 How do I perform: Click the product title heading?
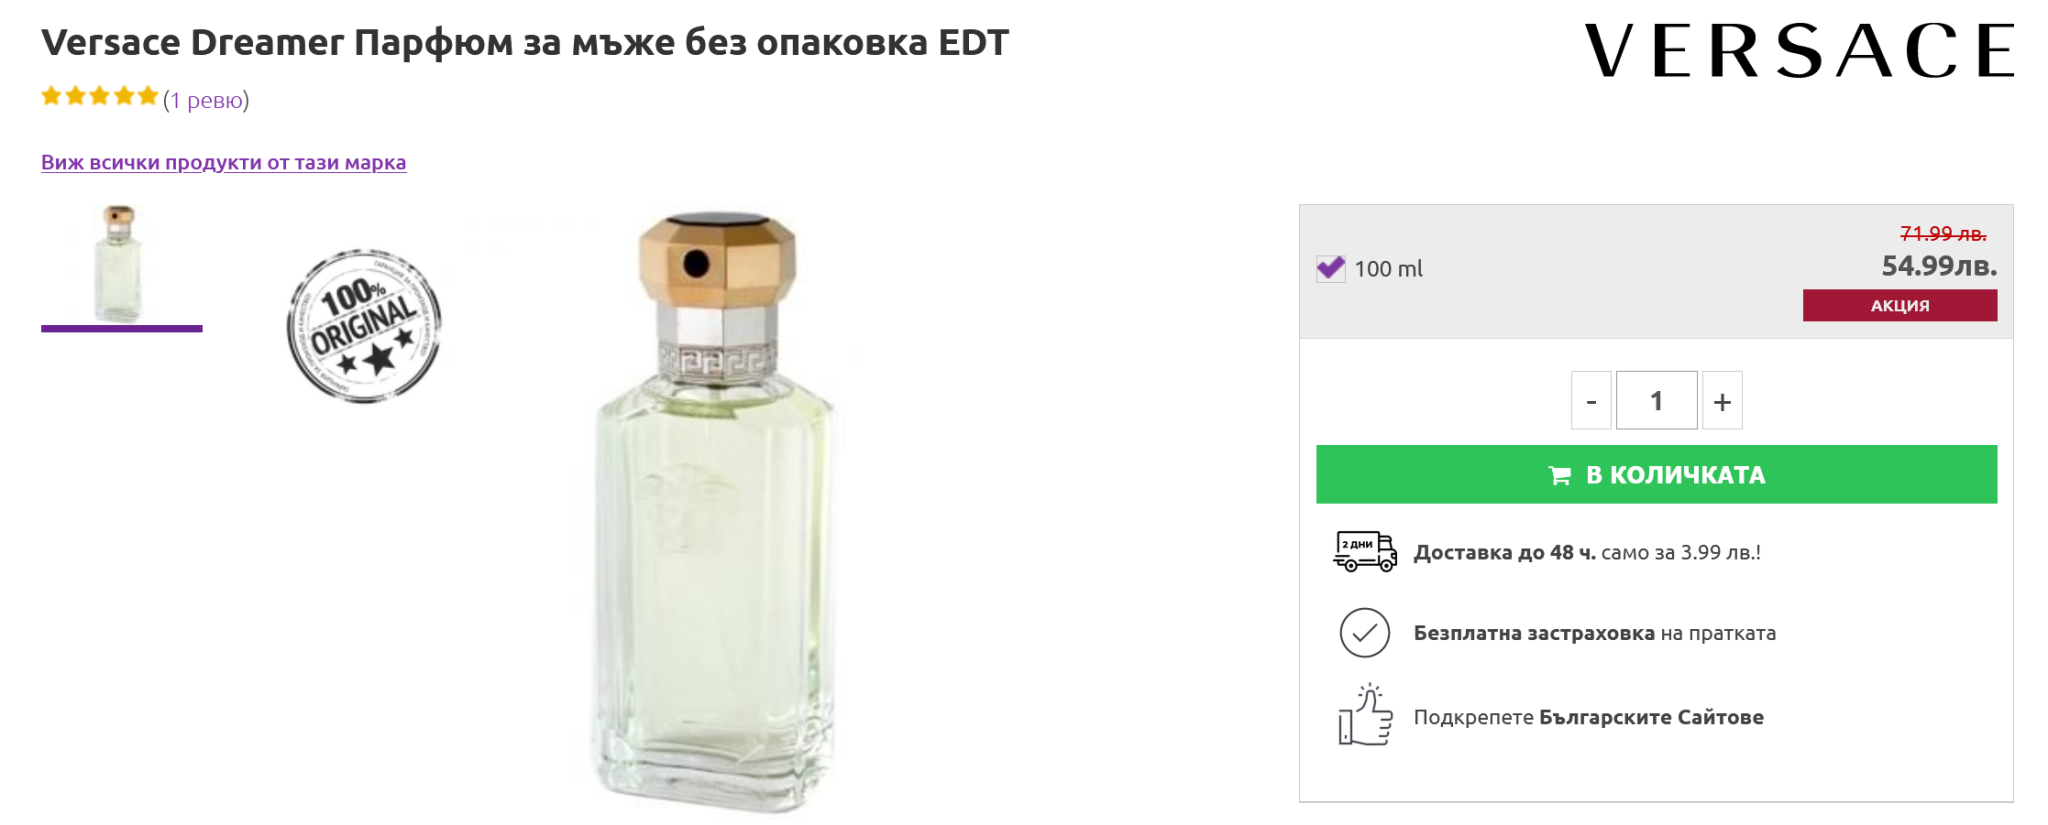click(525, 43)
